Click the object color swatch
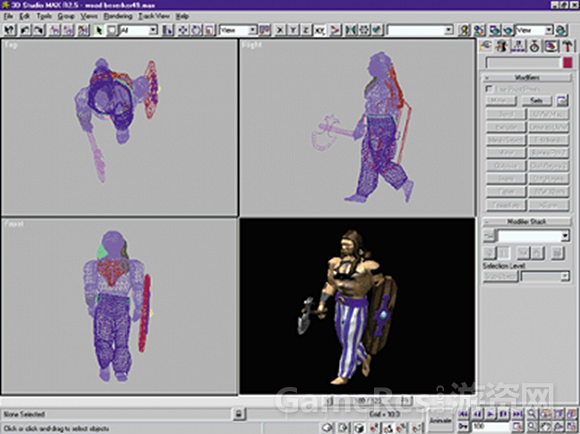580x434 pixels. [x=568, y=63]
